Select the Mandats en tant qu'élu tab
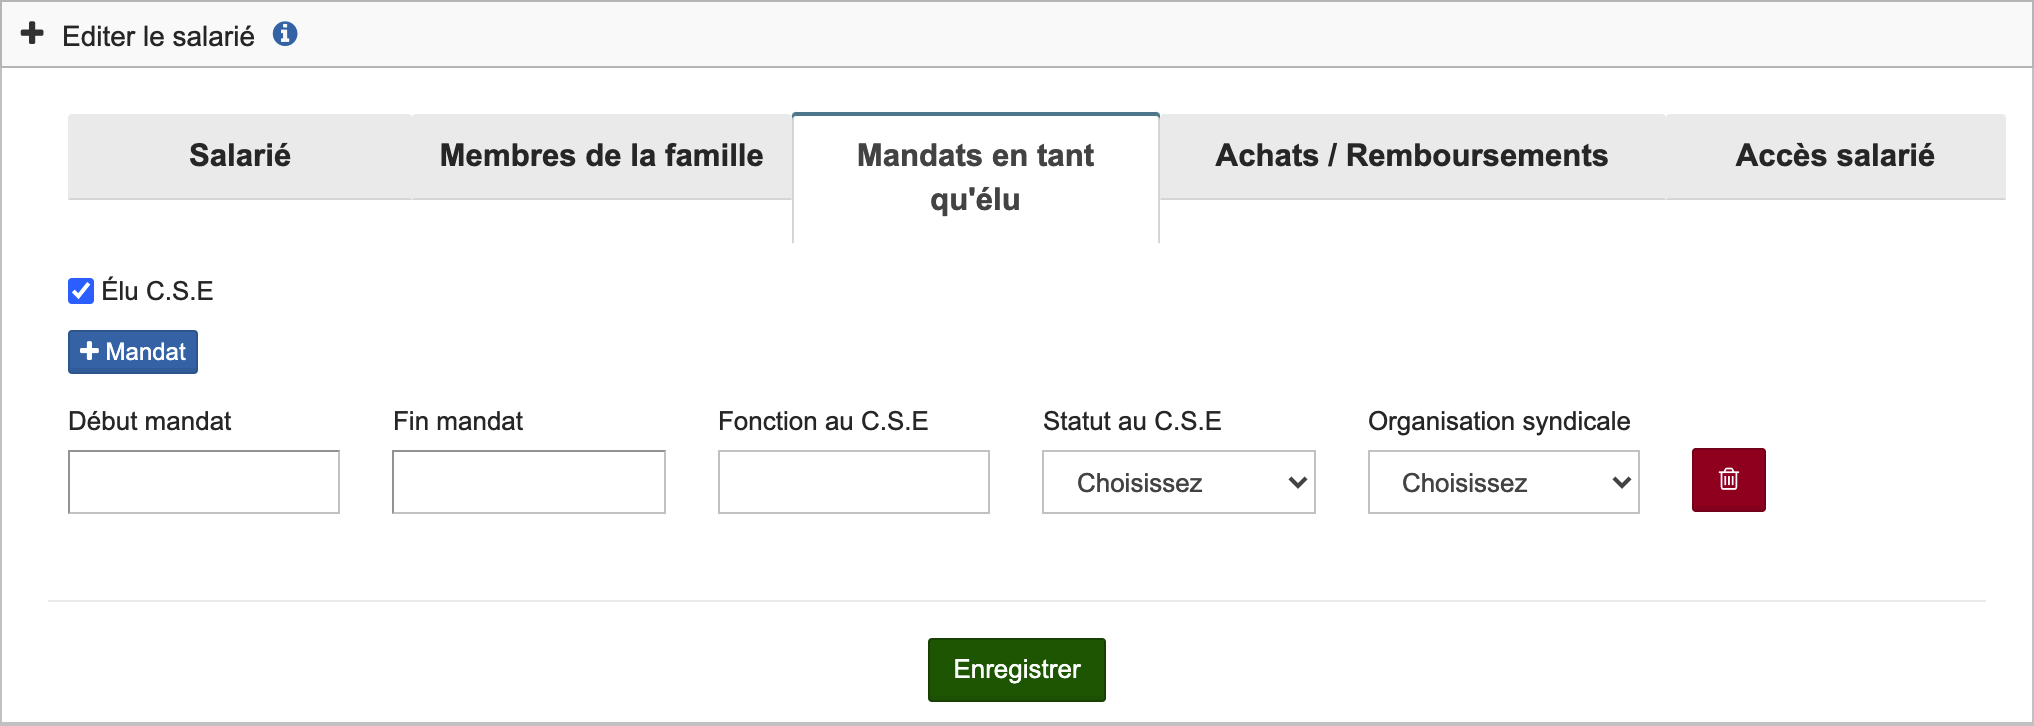Screen dimensions: 2034x726 (x=975, y=177)
